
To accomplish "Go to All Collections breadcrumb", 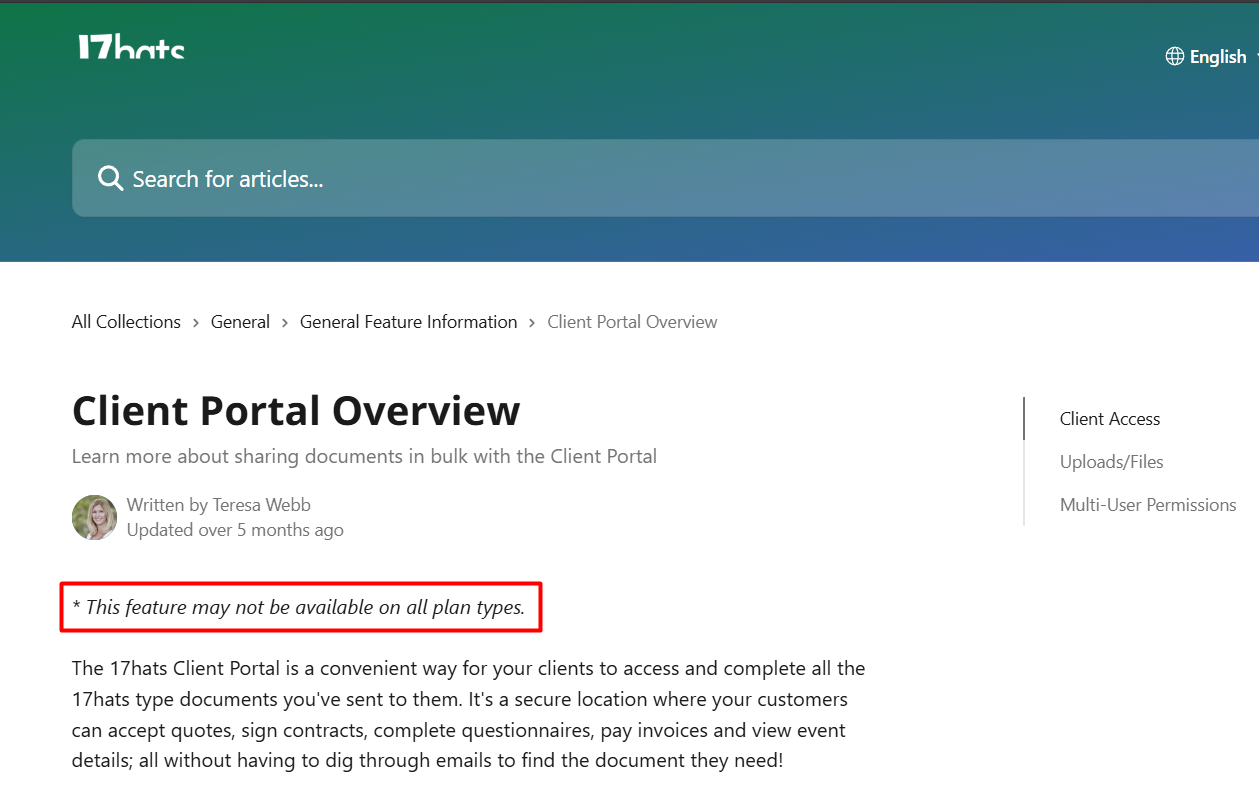I will point(126,322).
